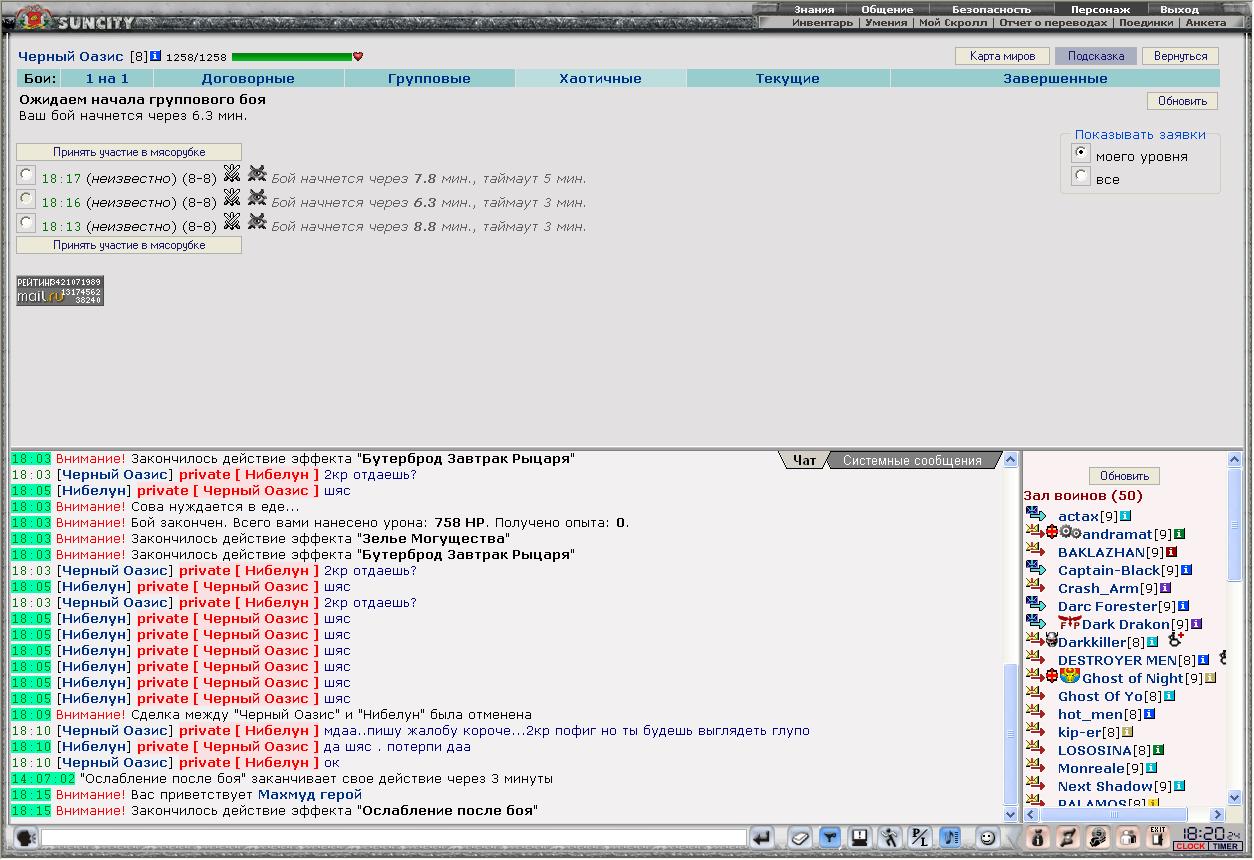1254x860 pixels.
Task: Switch to Хаотичные battles tab
Action: [x=600, y=78]
